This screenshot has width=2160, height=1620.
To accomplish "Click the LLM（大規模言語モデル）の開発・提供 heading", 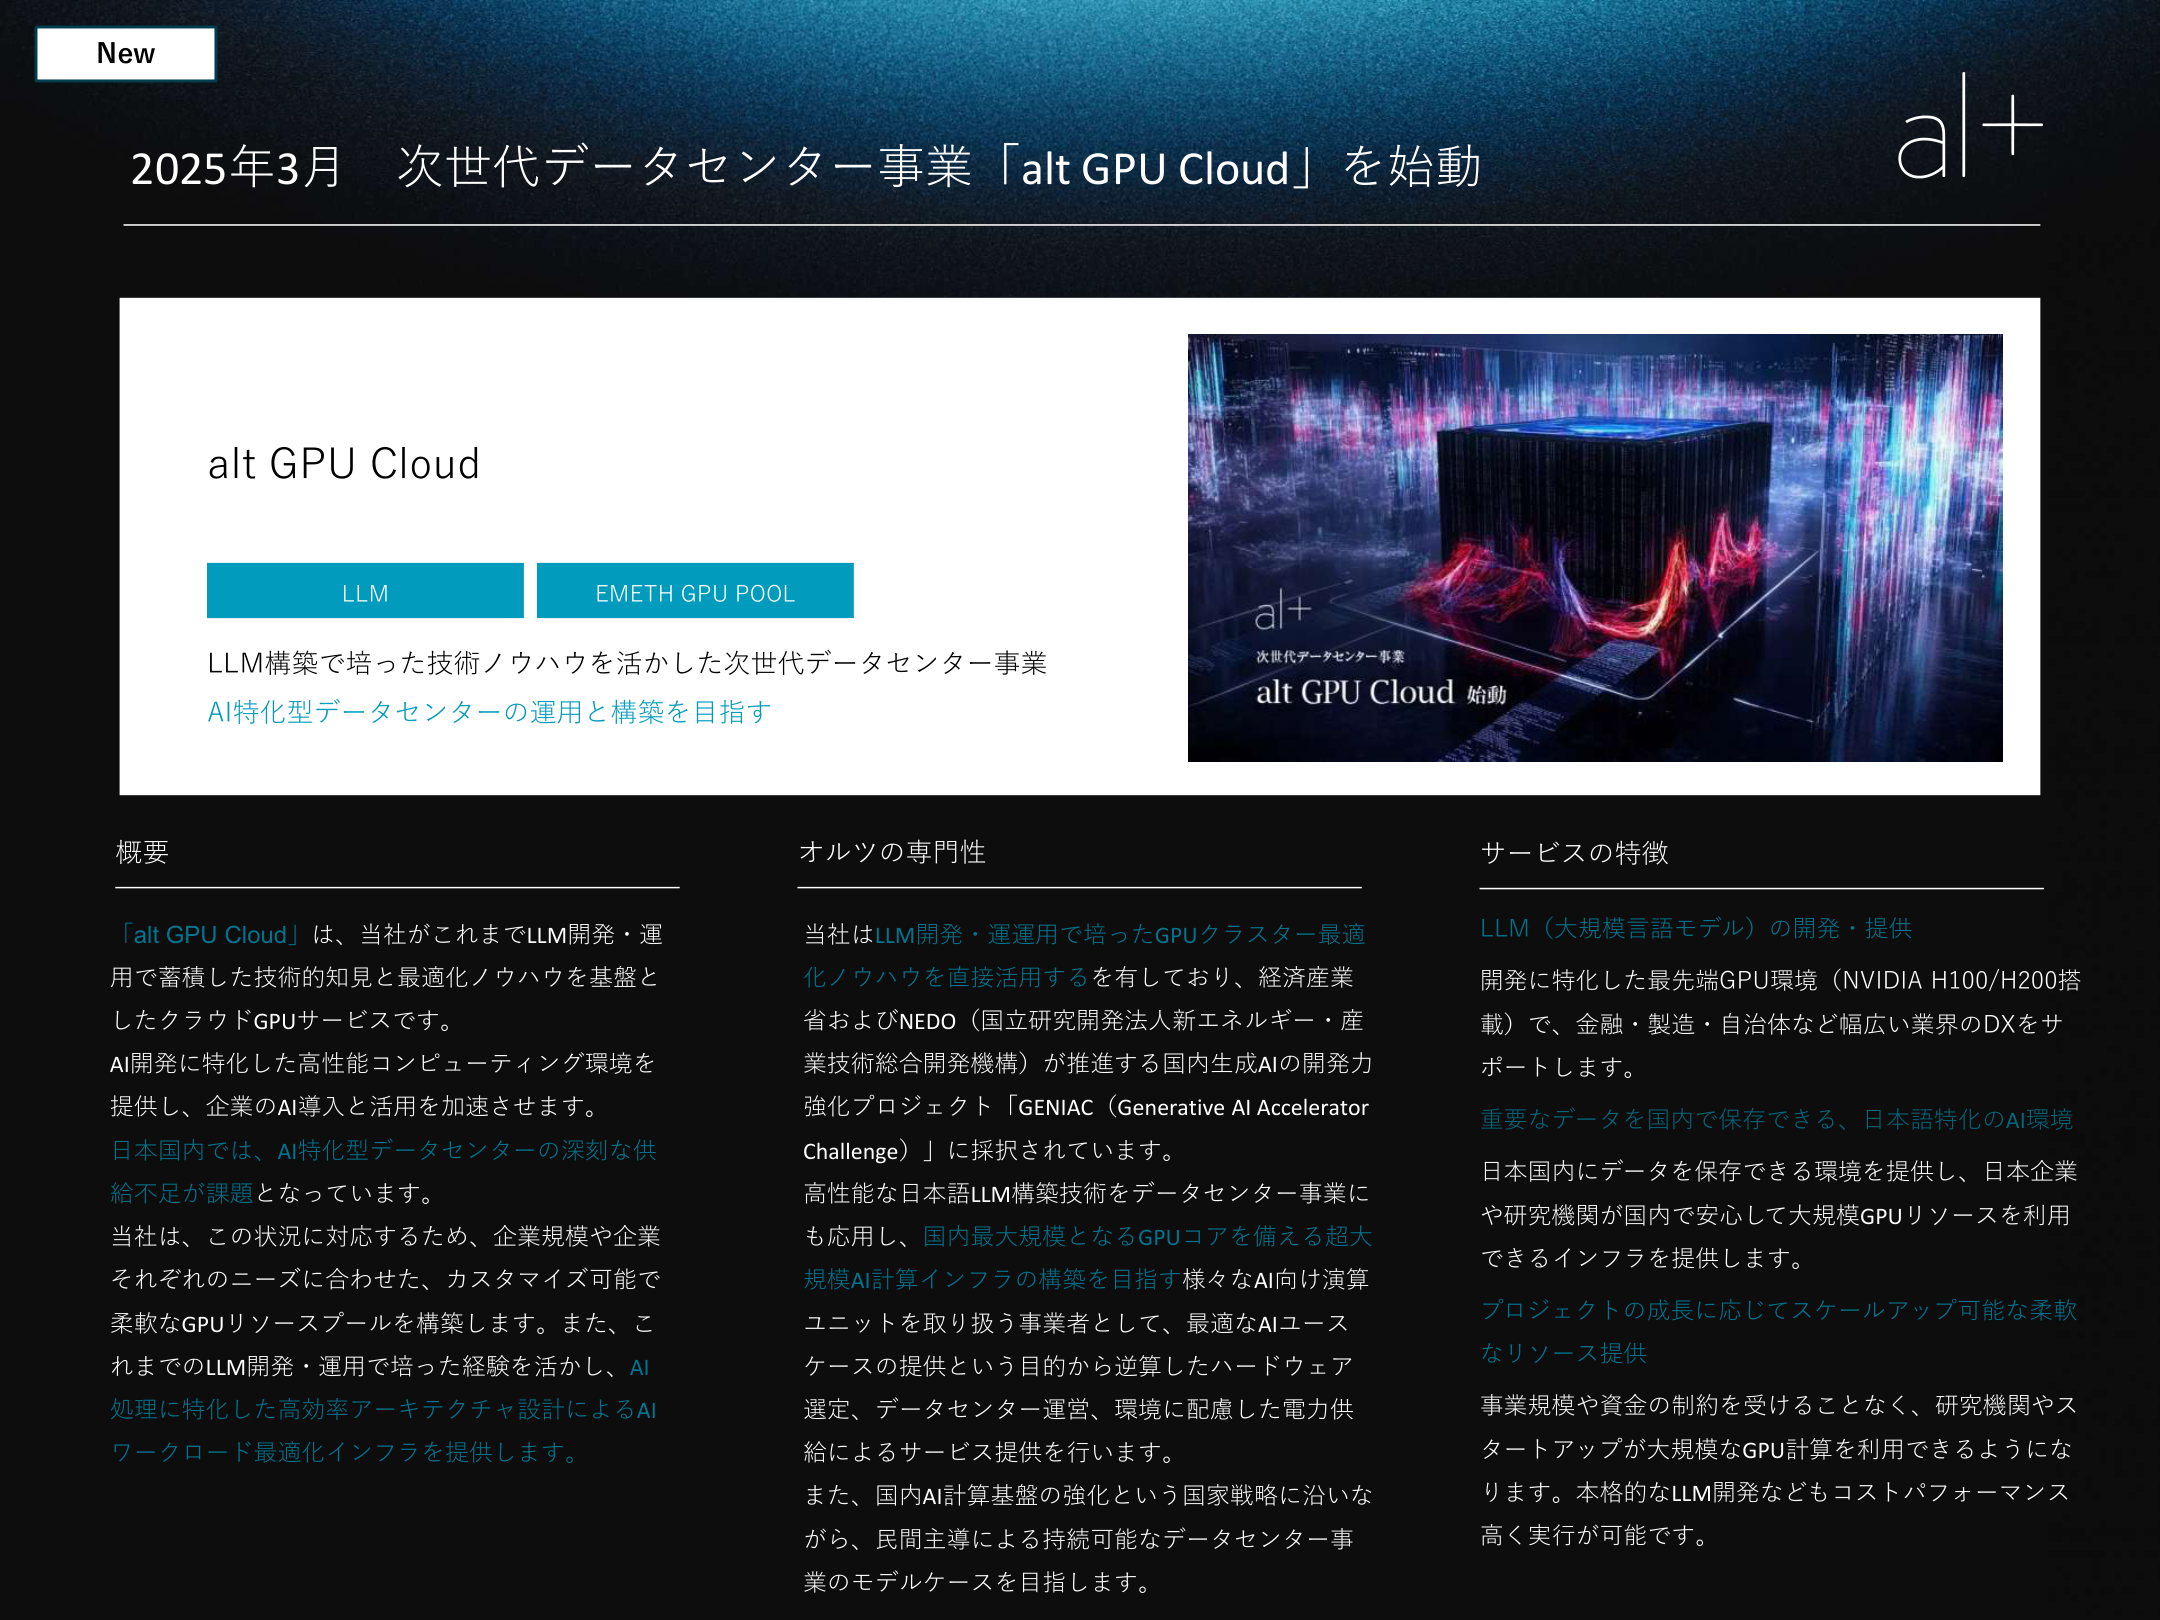I will click(1696, 929).
